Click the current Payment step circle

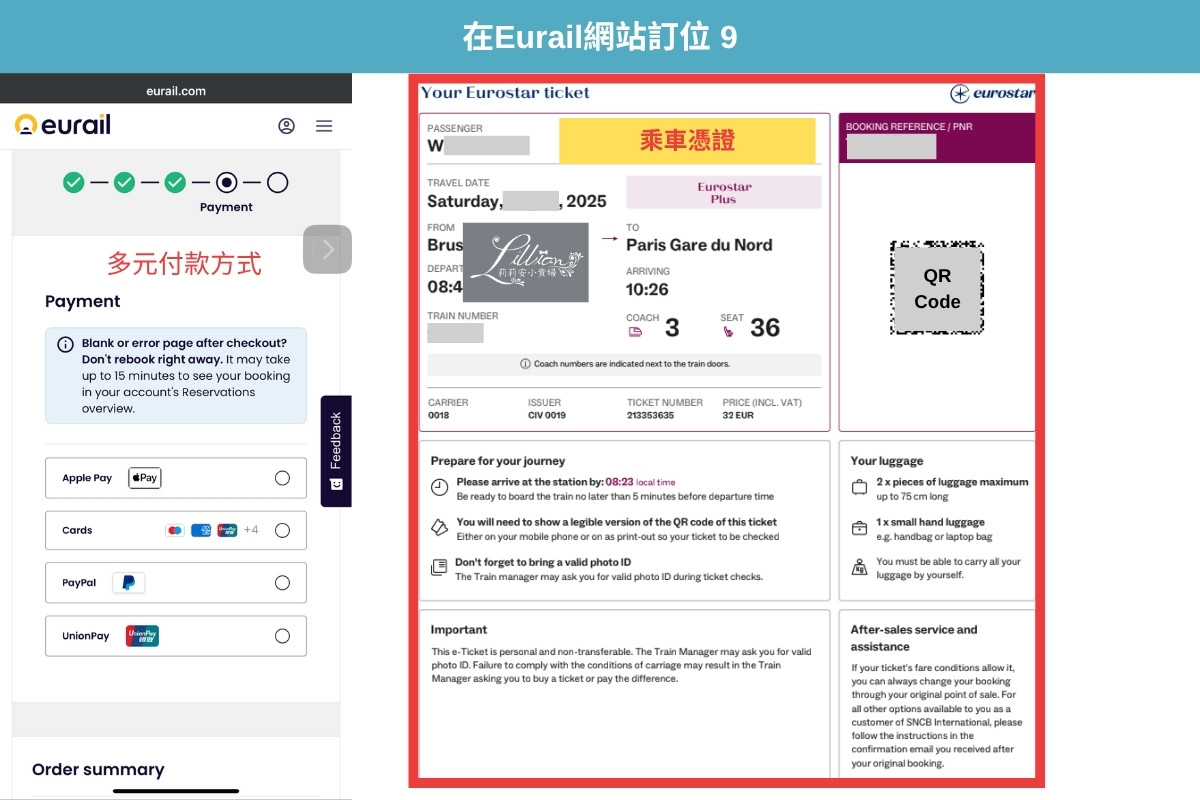226,182
